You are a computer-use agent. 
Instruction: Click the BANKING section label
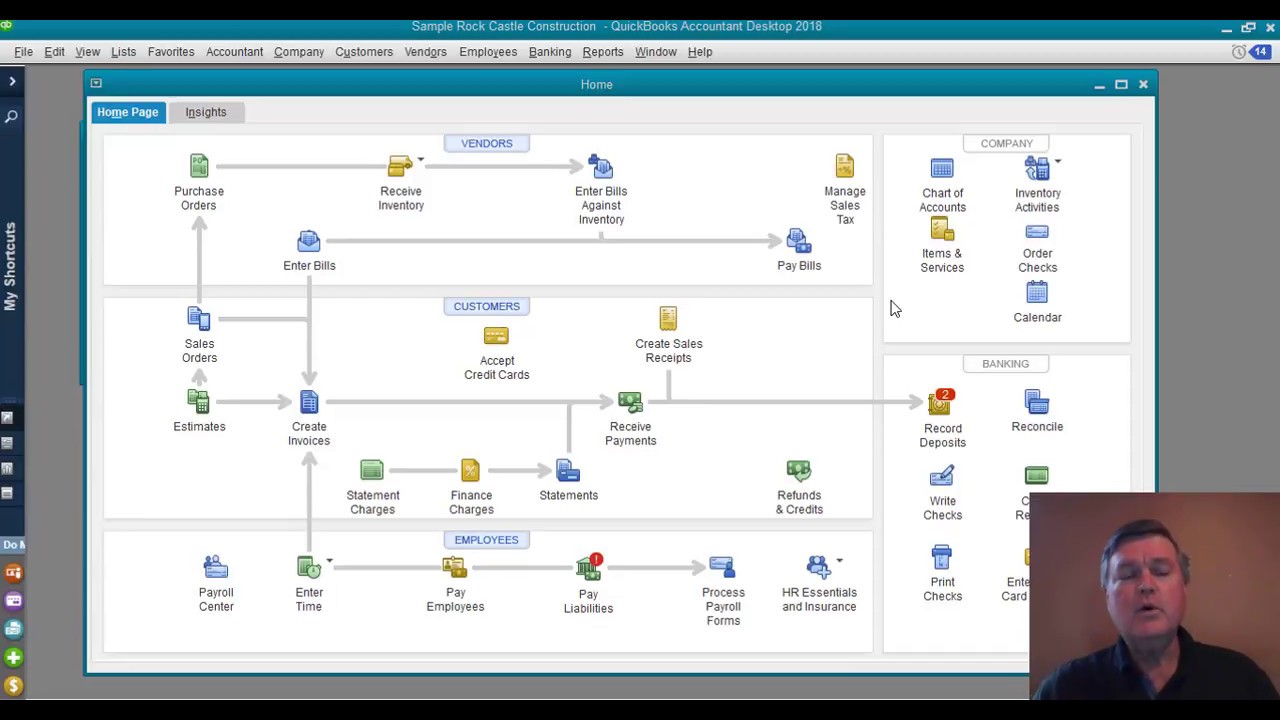point(1005,364)
